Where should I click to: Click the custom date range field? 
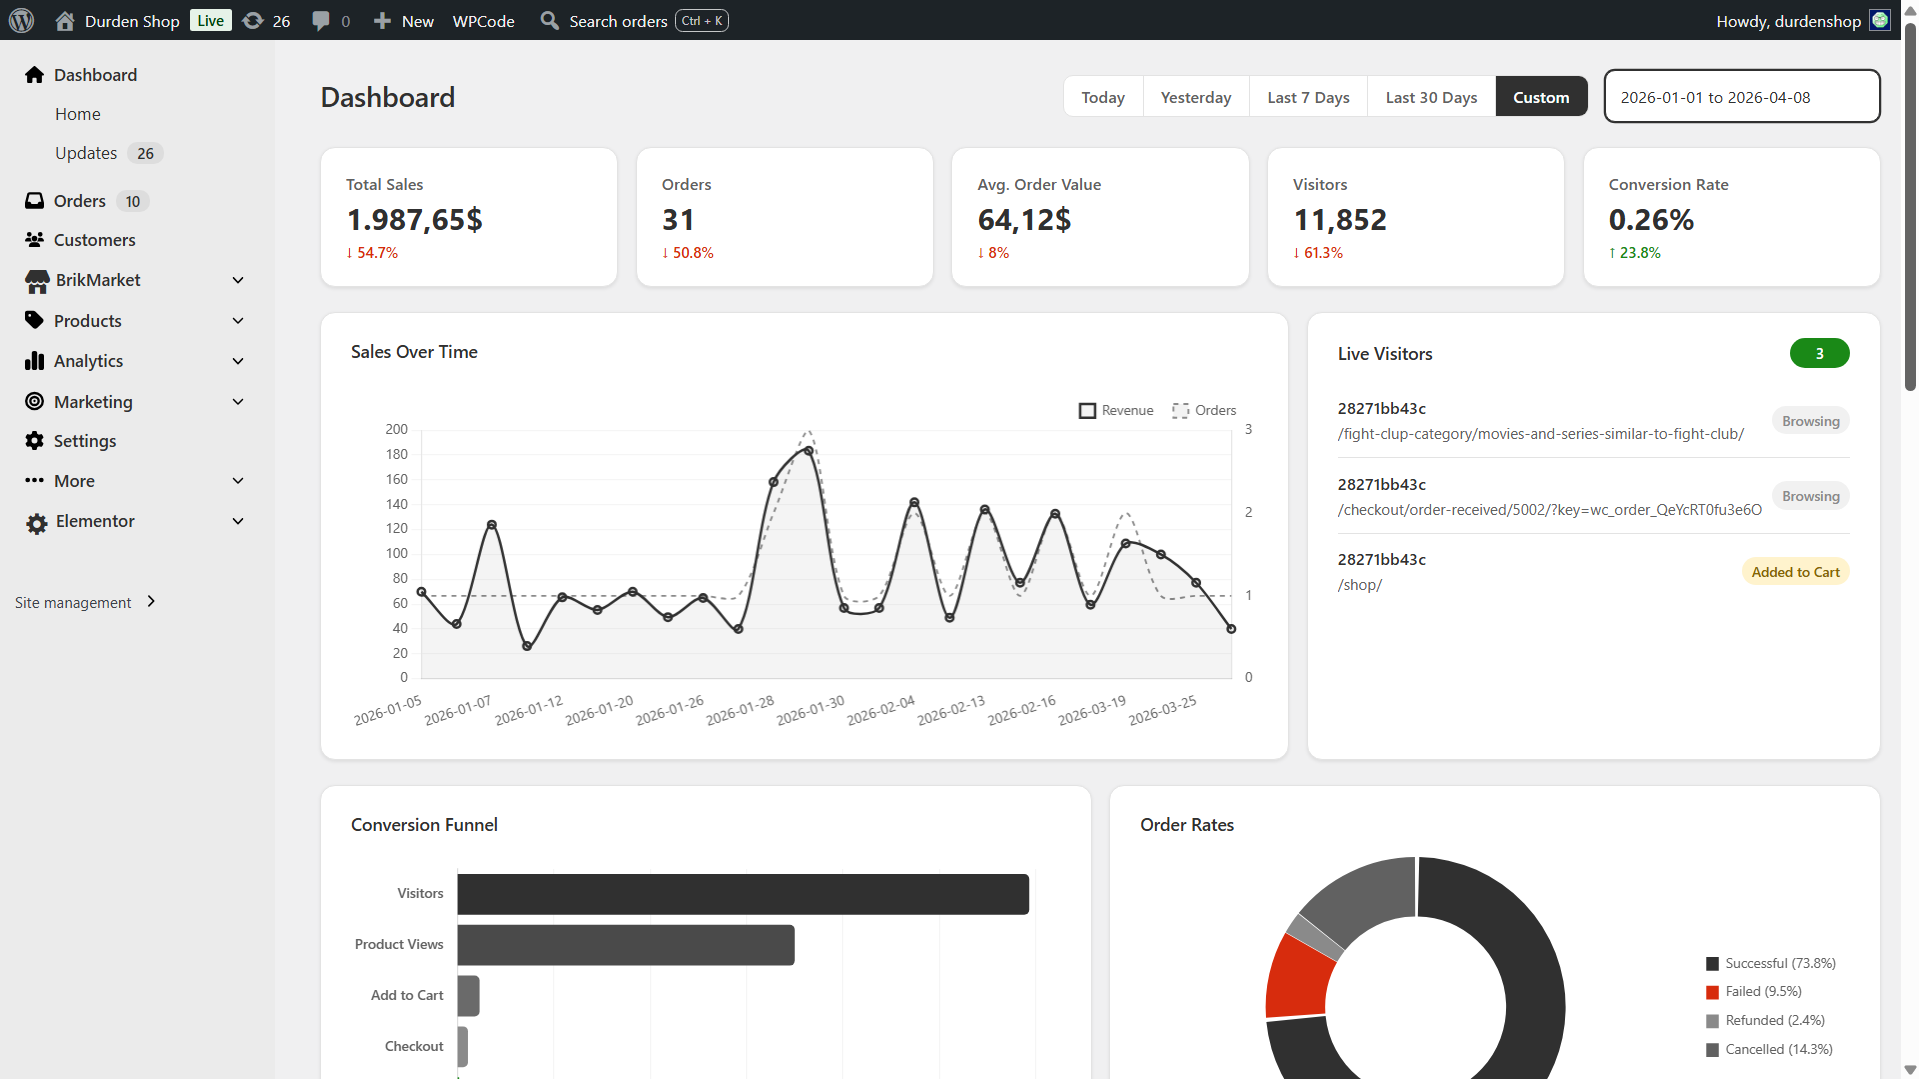click(x=1741, y=97)
